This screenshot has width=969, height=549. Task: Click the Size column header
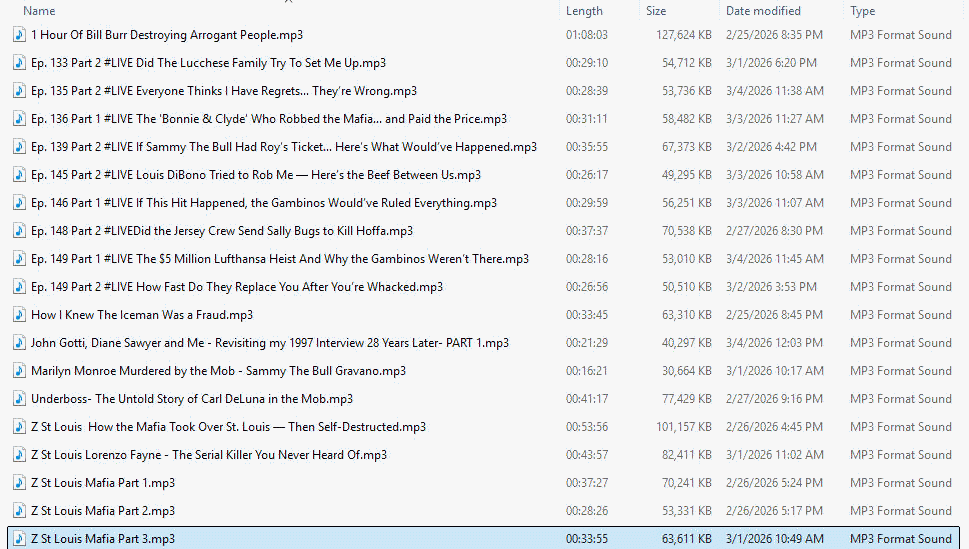coord(656,11)
